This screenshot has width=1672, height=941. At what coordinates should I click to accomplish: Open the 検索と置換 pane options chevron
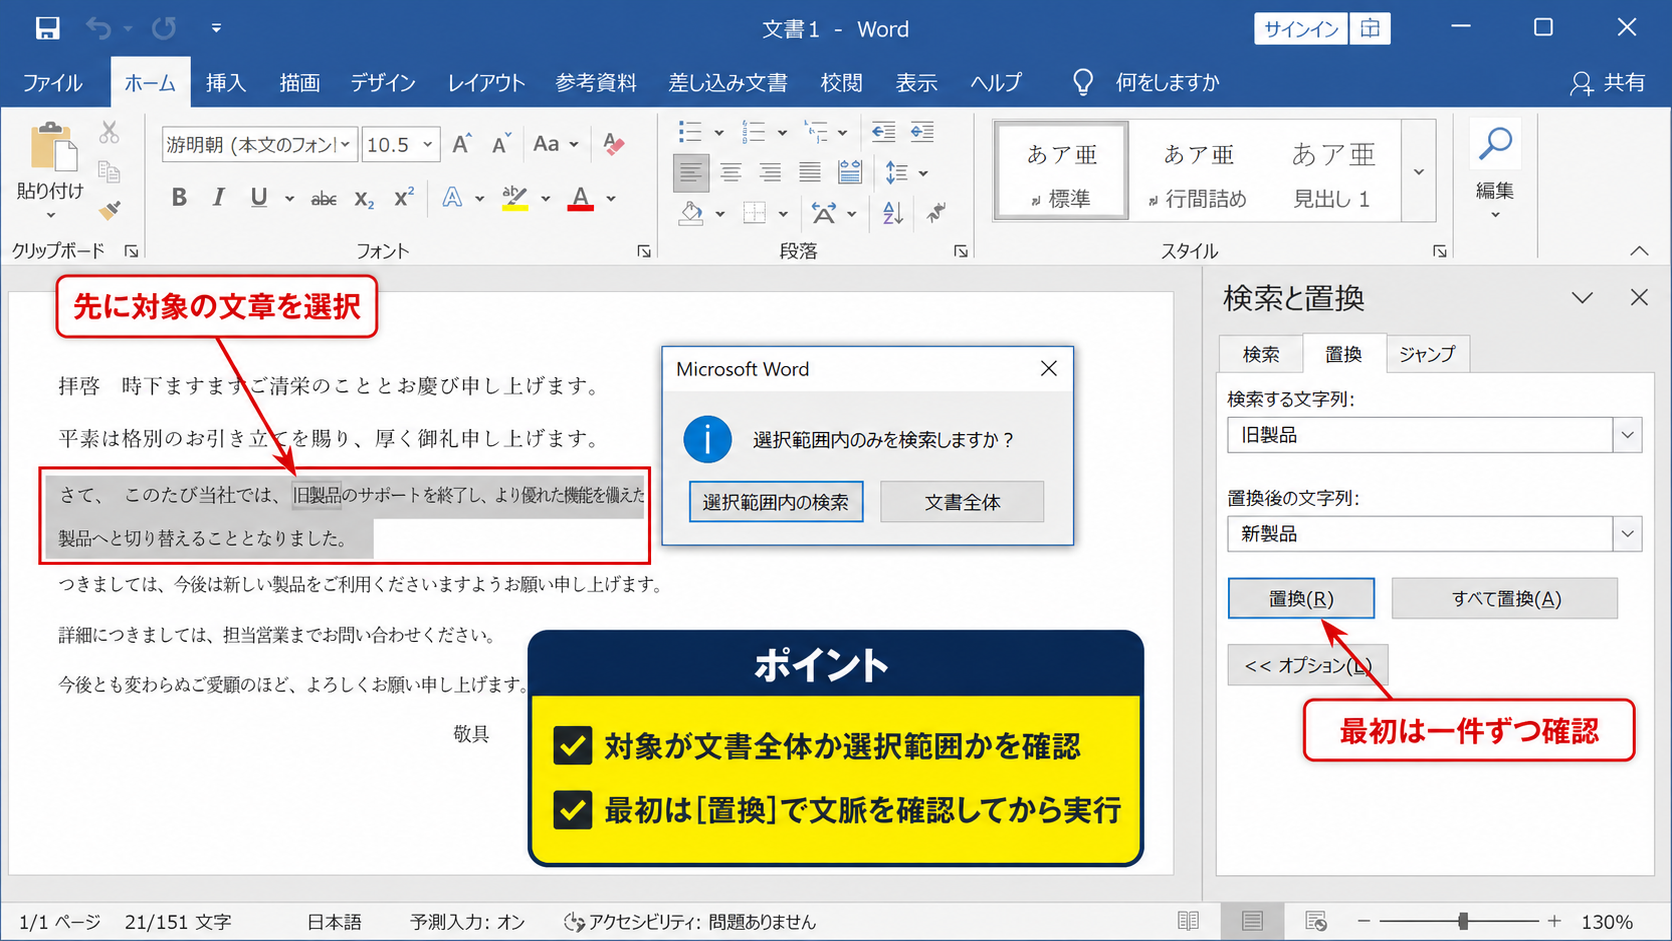point(1582,298)
